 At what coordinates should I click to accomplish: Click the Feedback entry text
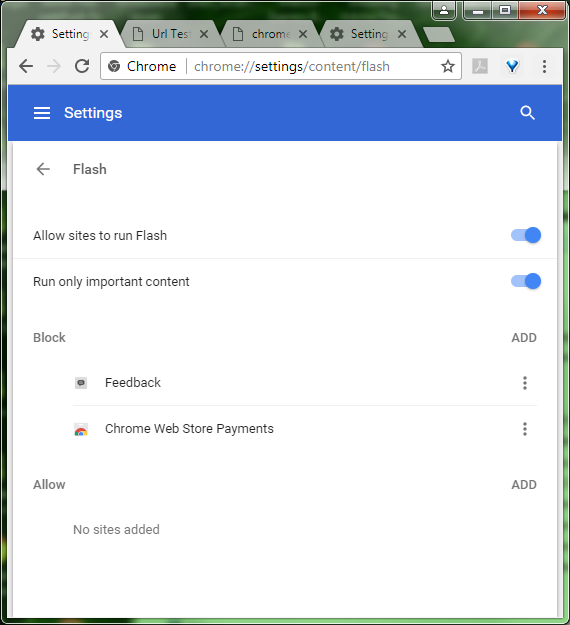[133, 383]
